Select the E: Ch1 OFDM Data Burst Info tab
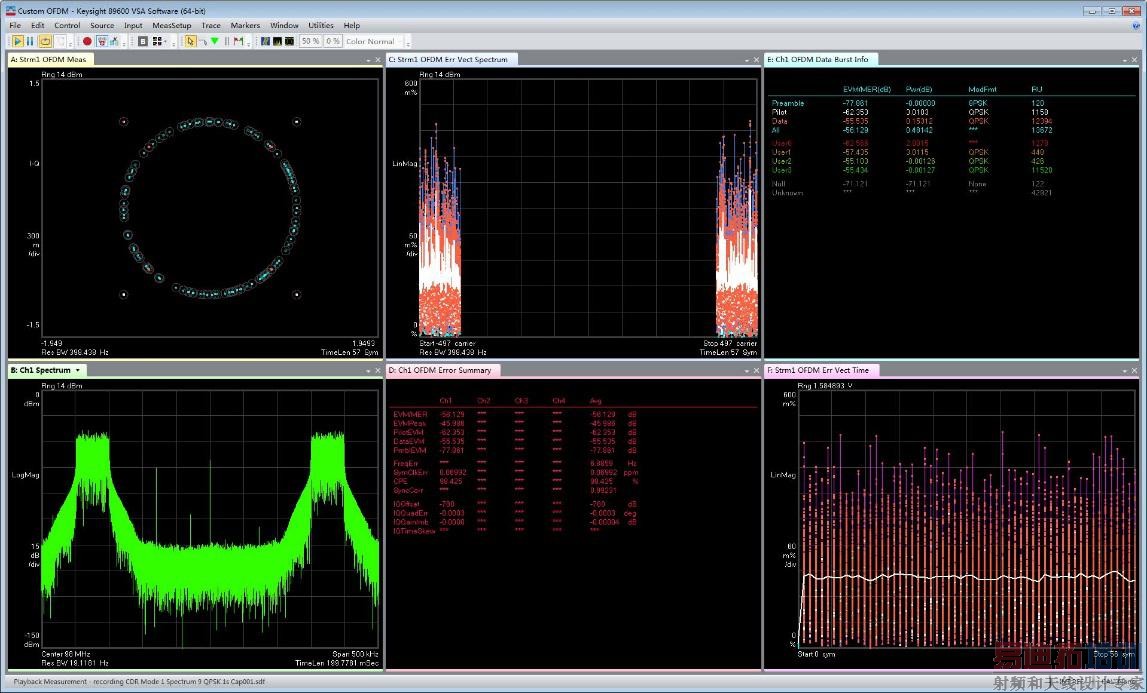The width and height of the screenshot is (1147, 693). point(822,59)
